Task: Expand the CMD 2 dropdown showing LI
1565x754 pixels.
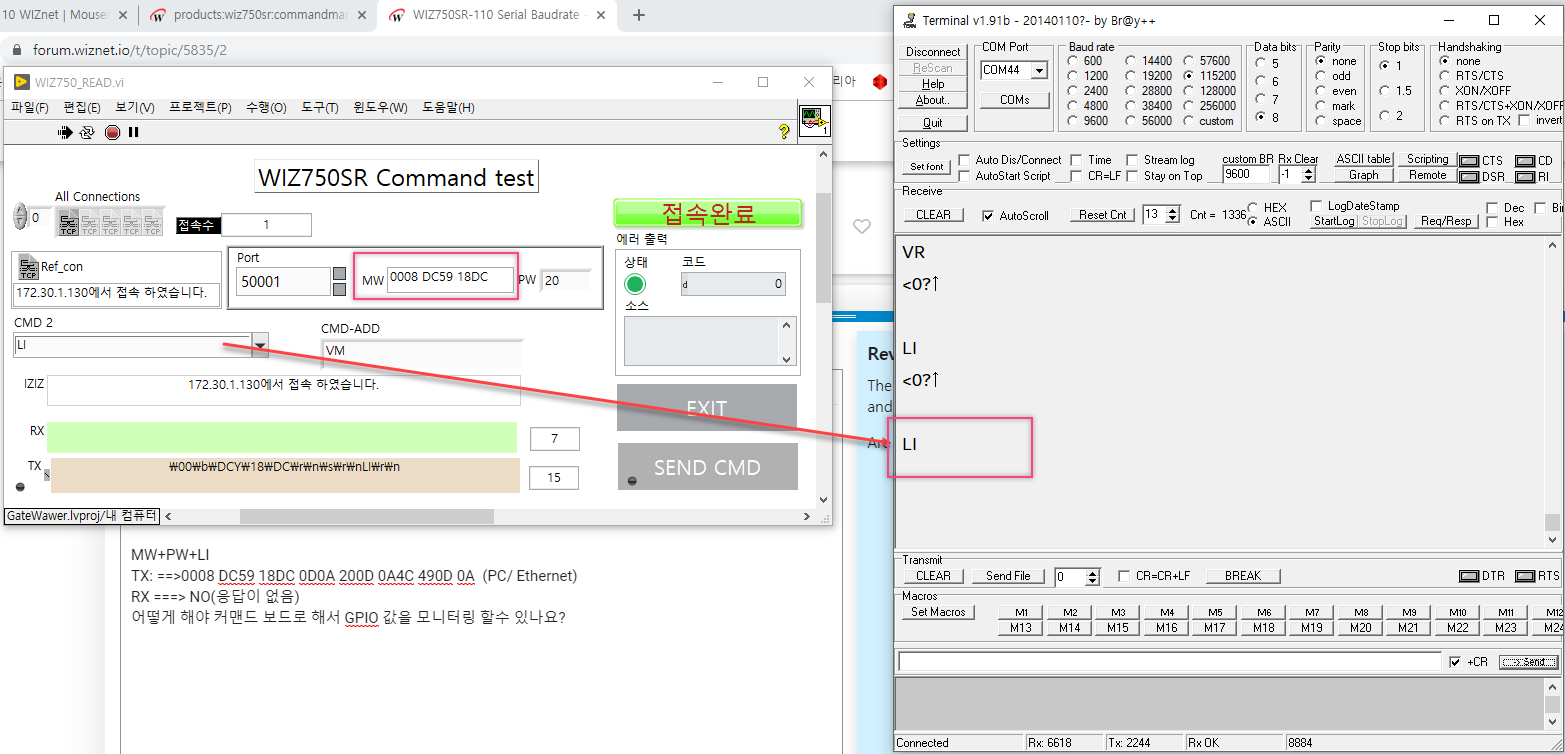Action: [260, 346]
